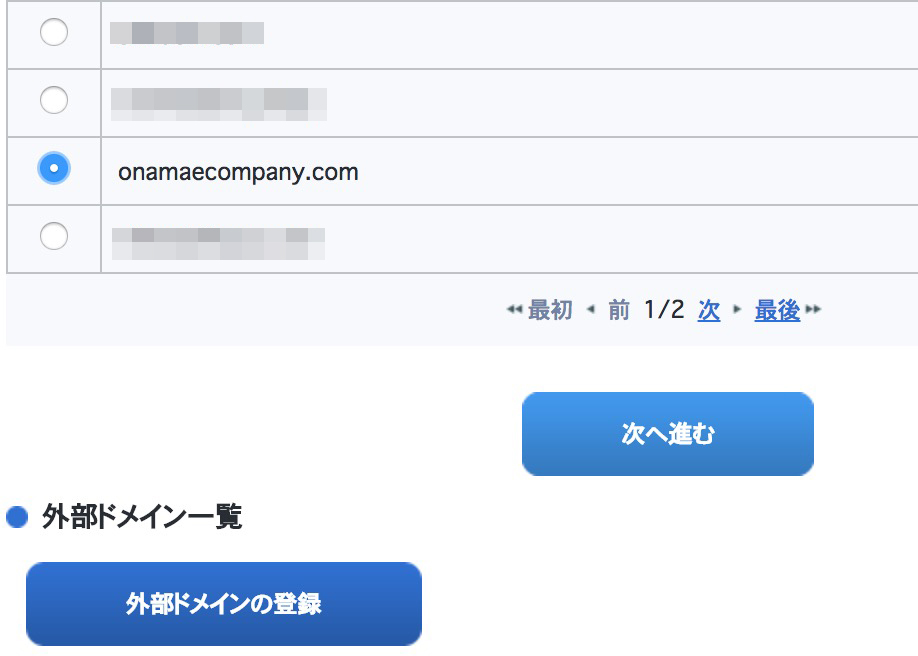Click the 1/2 page indicator
Screen dimensions: 918x656
tap(664, 310)
